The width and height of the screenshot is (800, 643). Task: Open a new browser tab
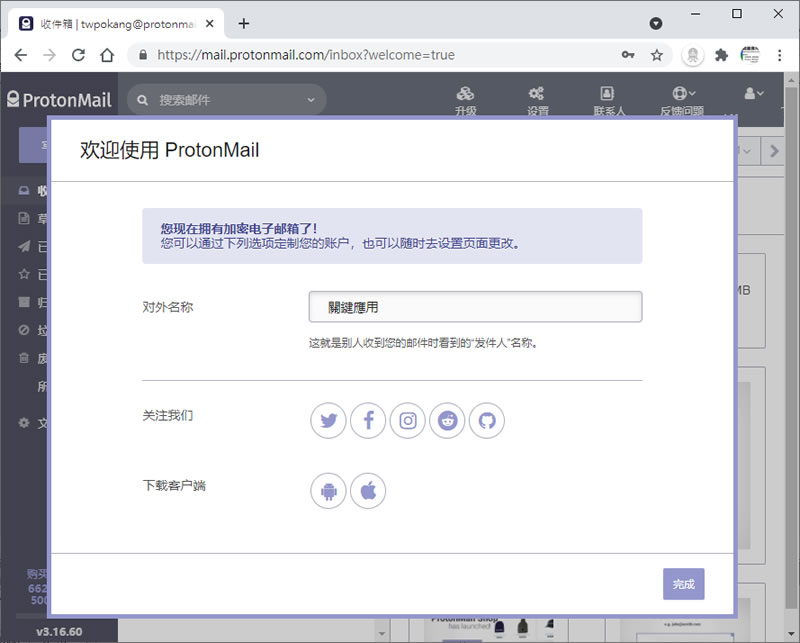[x=244, y=23]
